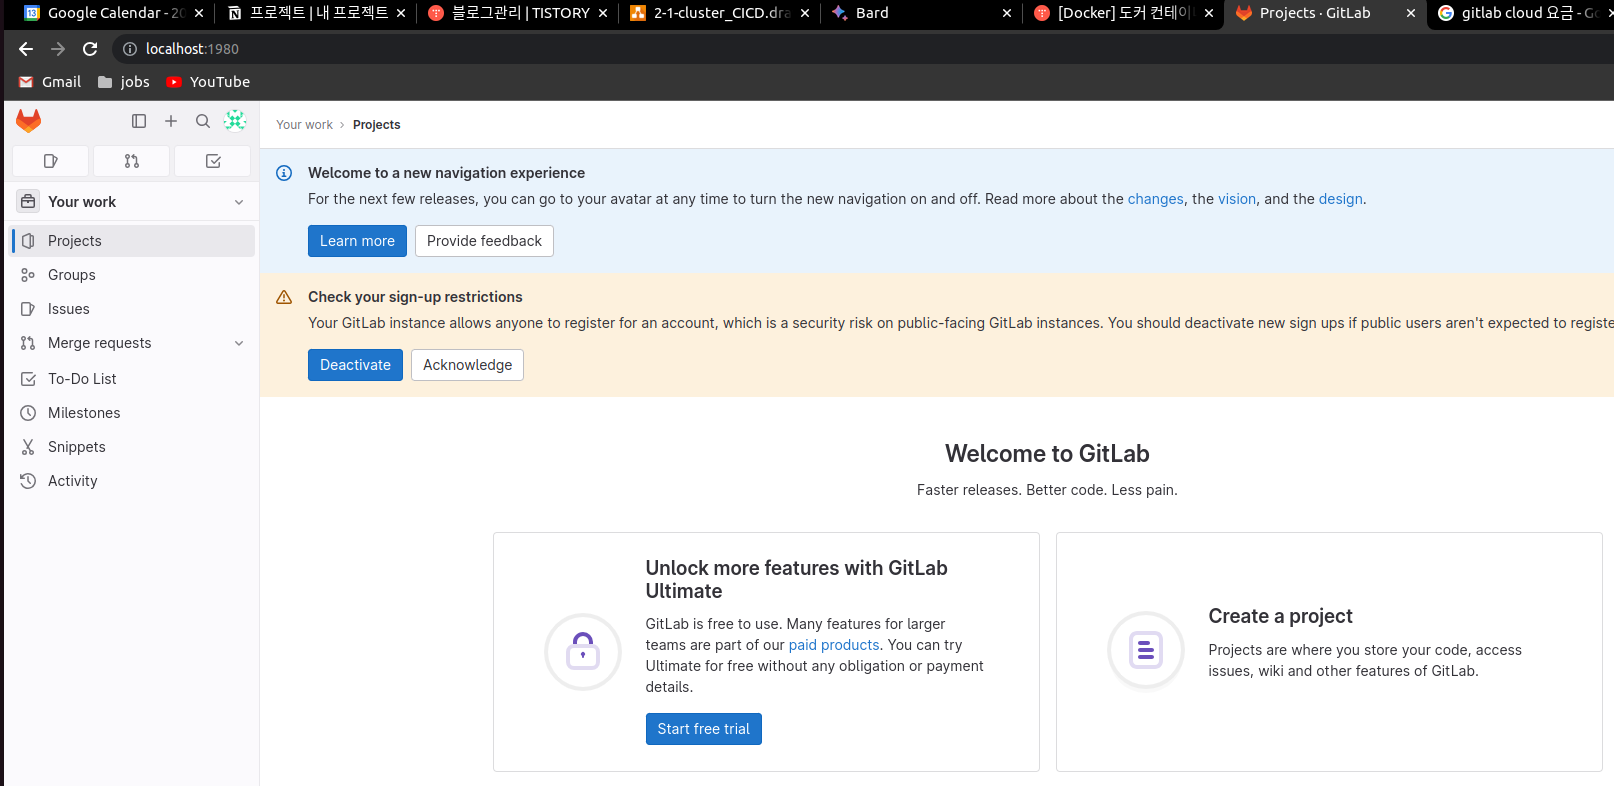
Task: Click the Activity history icon
Action: 28,481
